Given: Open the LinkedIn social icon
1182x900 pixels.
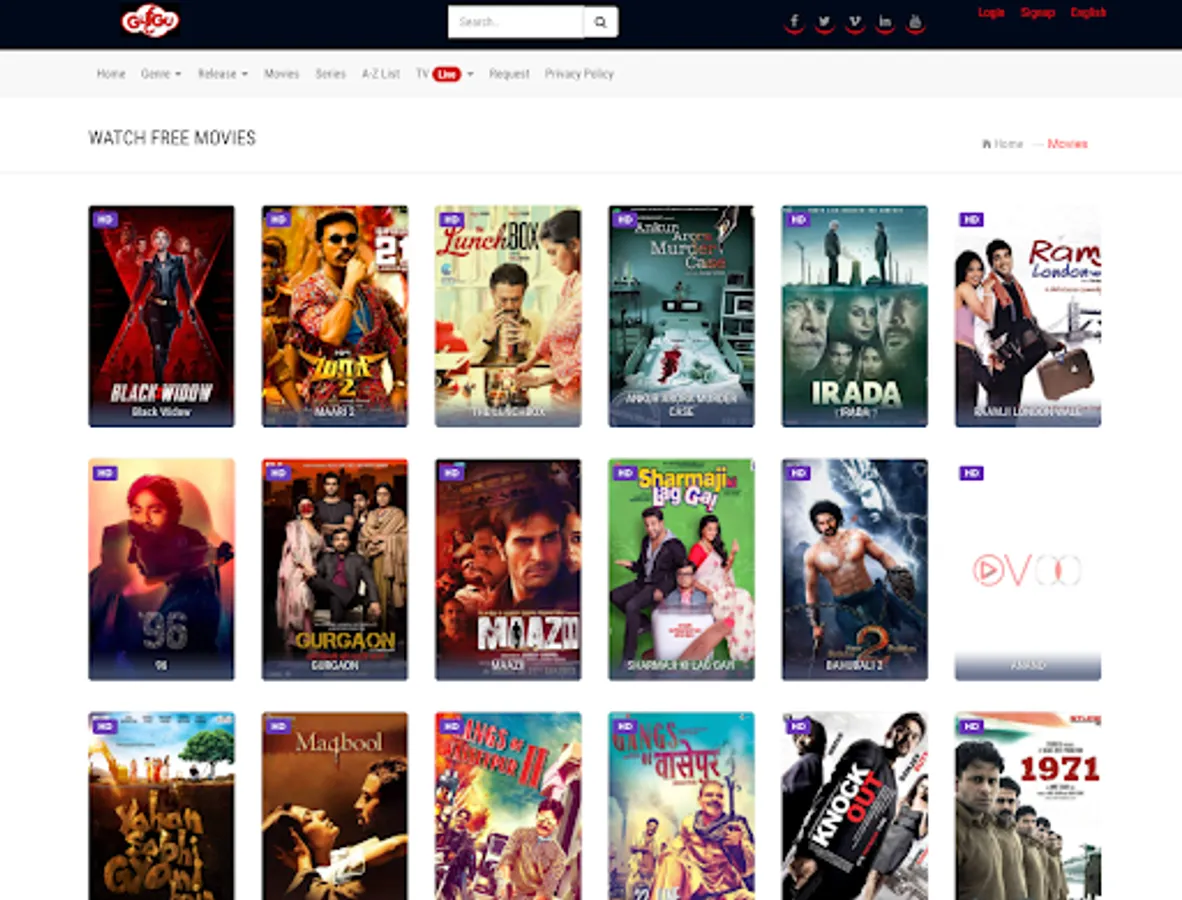Looking at the screenshot, I should point(885,23).
